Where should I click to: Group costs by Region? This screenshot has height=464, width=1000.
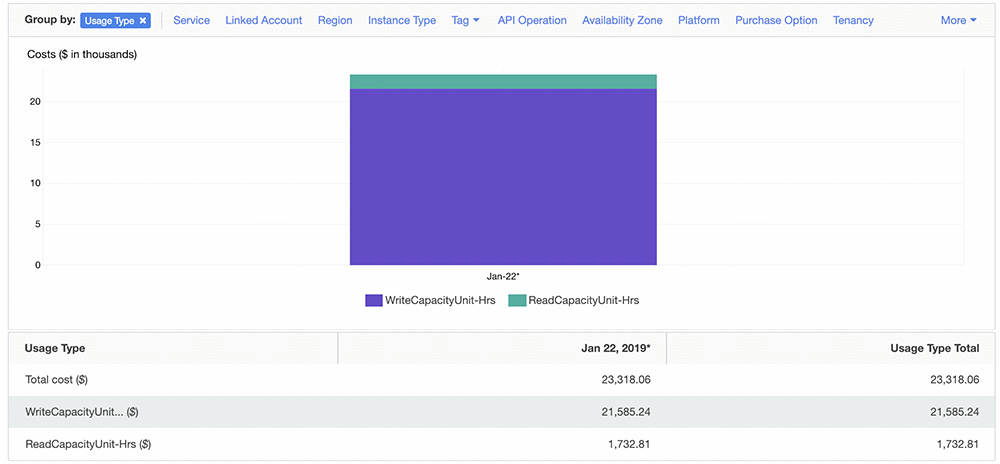tap(335, 20)
